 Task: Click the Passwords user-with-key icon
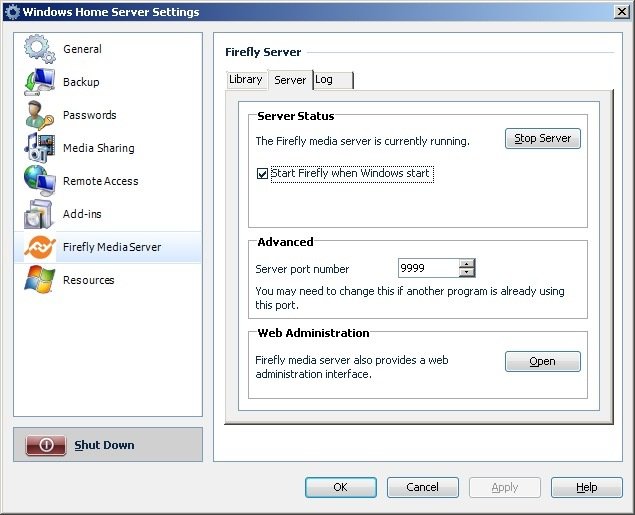(x=39, y=115)
